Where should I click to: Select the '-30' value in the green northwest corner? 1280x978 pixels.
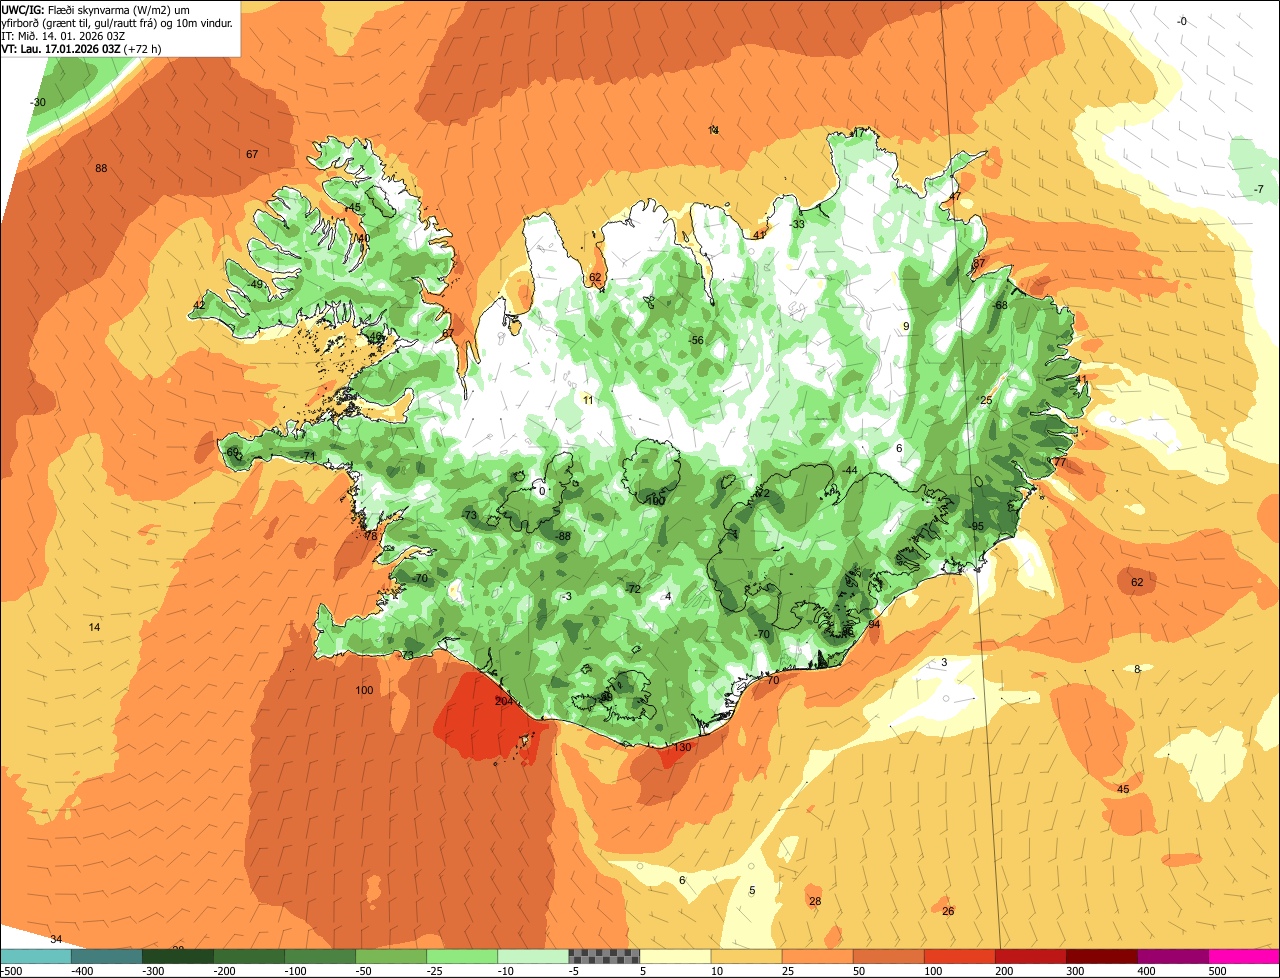pos(38,102)
